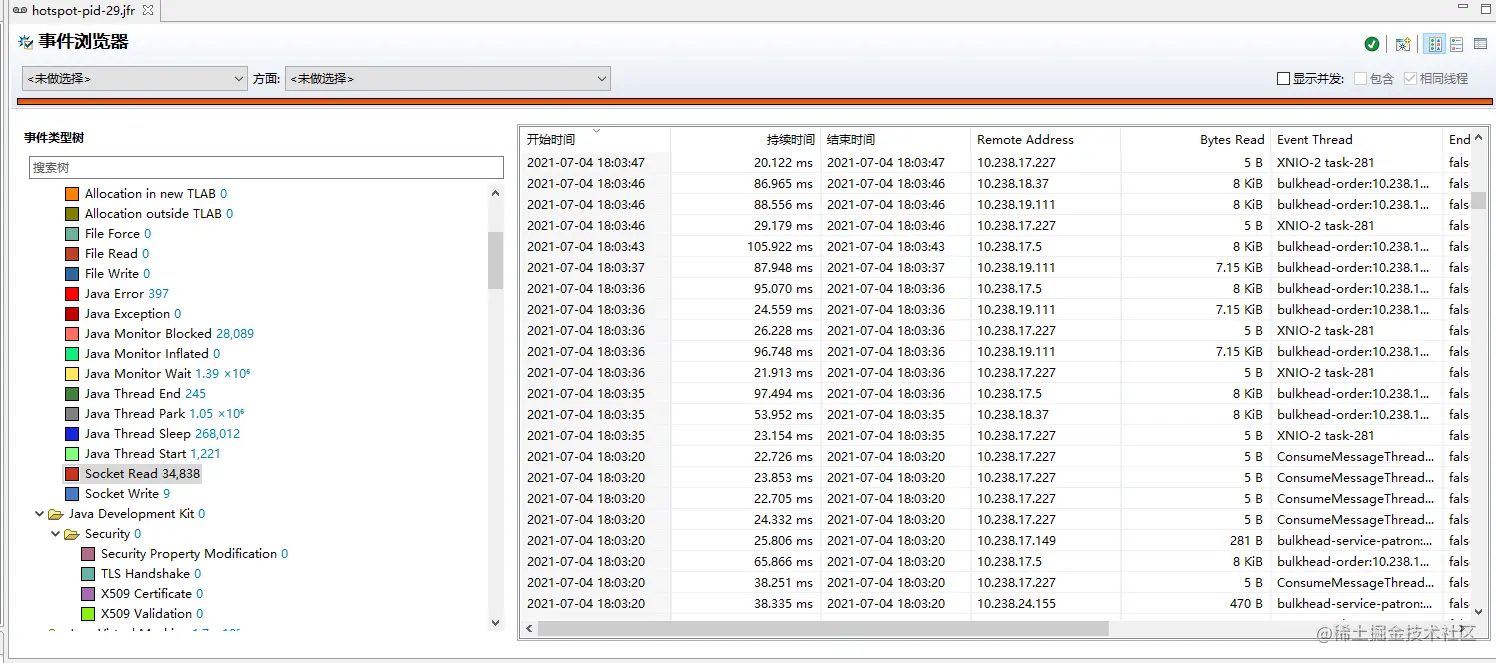Click the Java Error red icon
Viewport: 1496px width, 663px height.
tap(72, 294)
